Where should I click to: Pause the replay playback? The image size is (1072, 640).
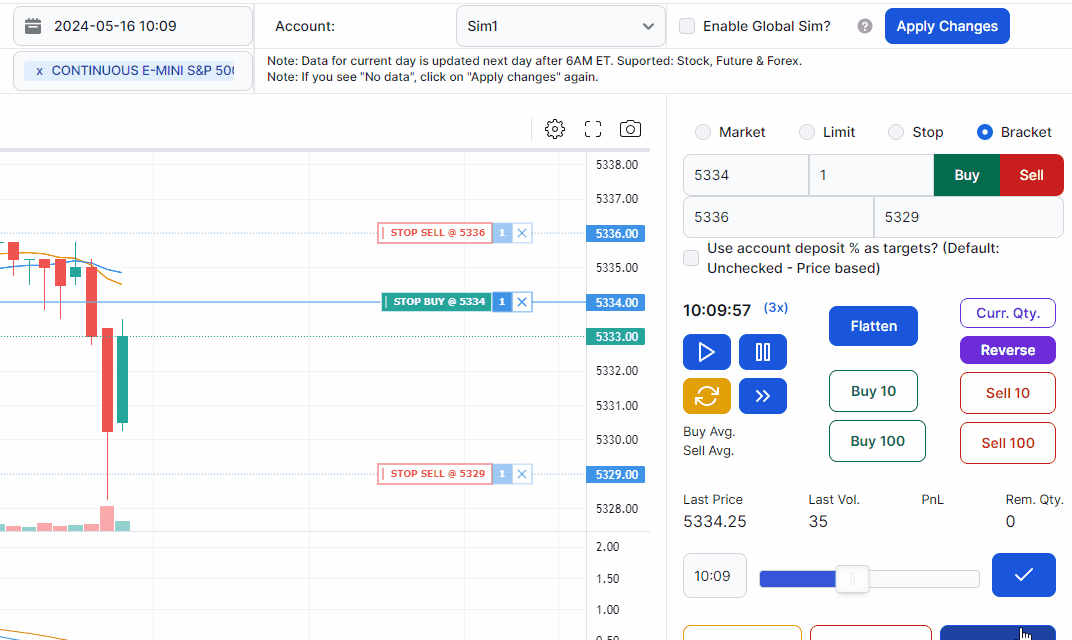point(763,352)
